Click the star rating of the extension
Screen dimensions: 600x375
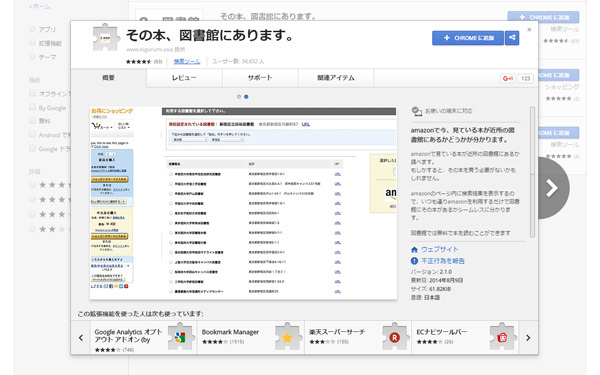(139, 61)
